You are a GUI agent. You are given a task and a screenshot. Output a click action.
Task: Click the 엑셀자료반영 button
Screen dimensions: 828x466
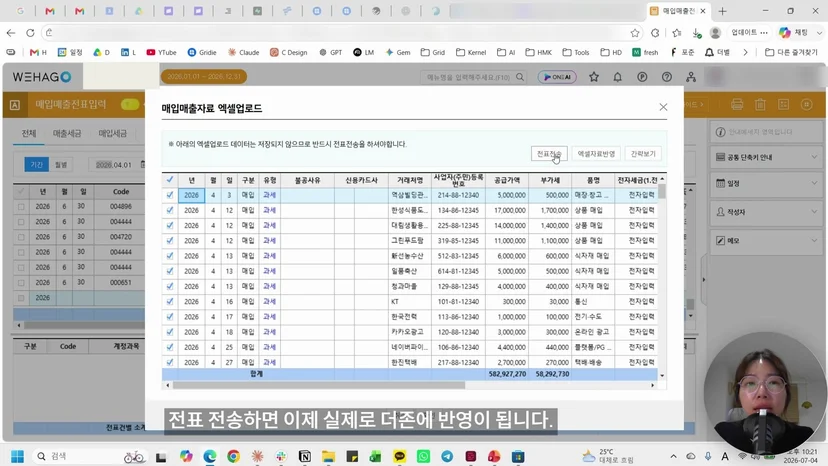[x=596, y=154]
